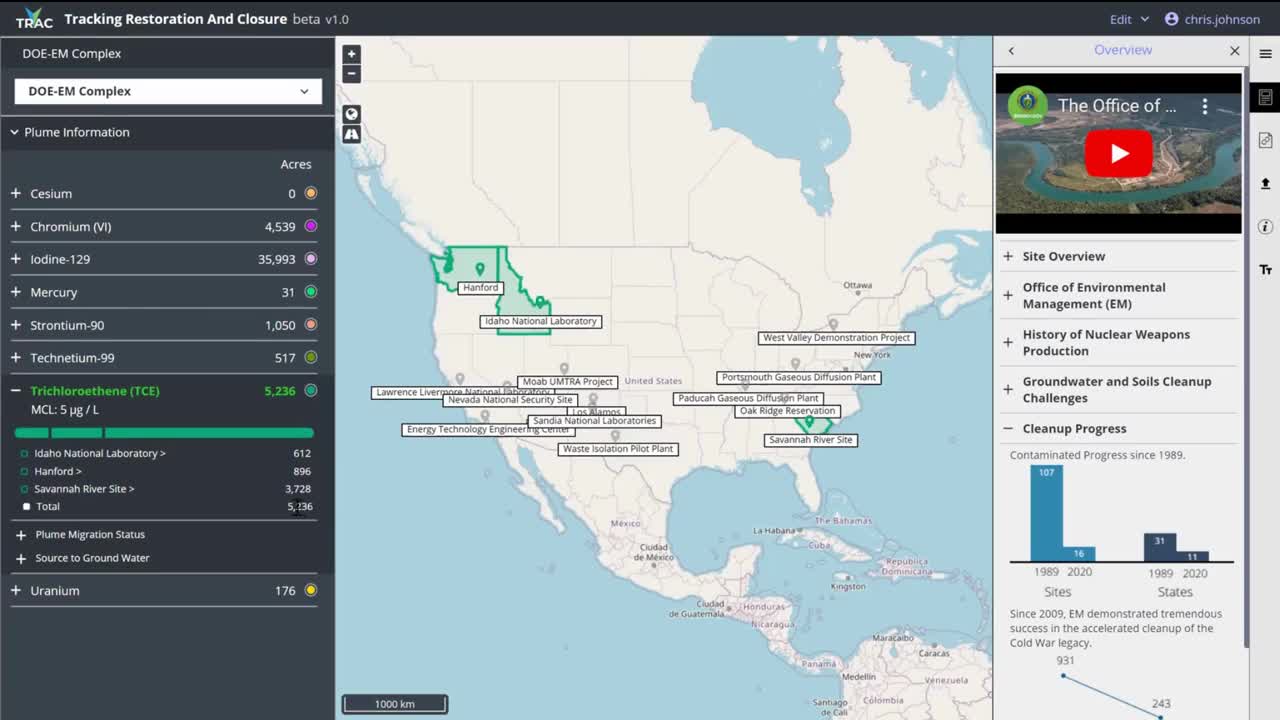This screenshot has width=1280, height=720.
Task: Click the Iodine-129 color dot
Action: point(311,259)
